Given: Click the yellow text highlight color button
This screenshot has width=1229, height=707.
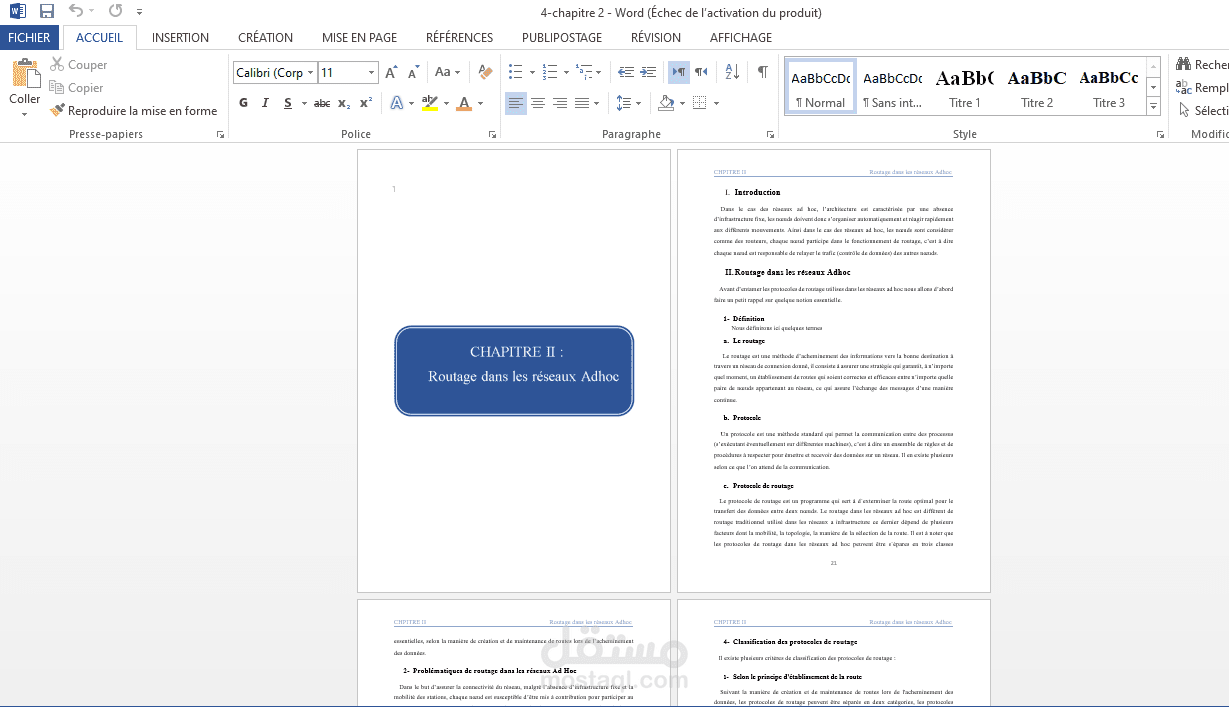Looking at the screenshot, I should coord(430,103).
